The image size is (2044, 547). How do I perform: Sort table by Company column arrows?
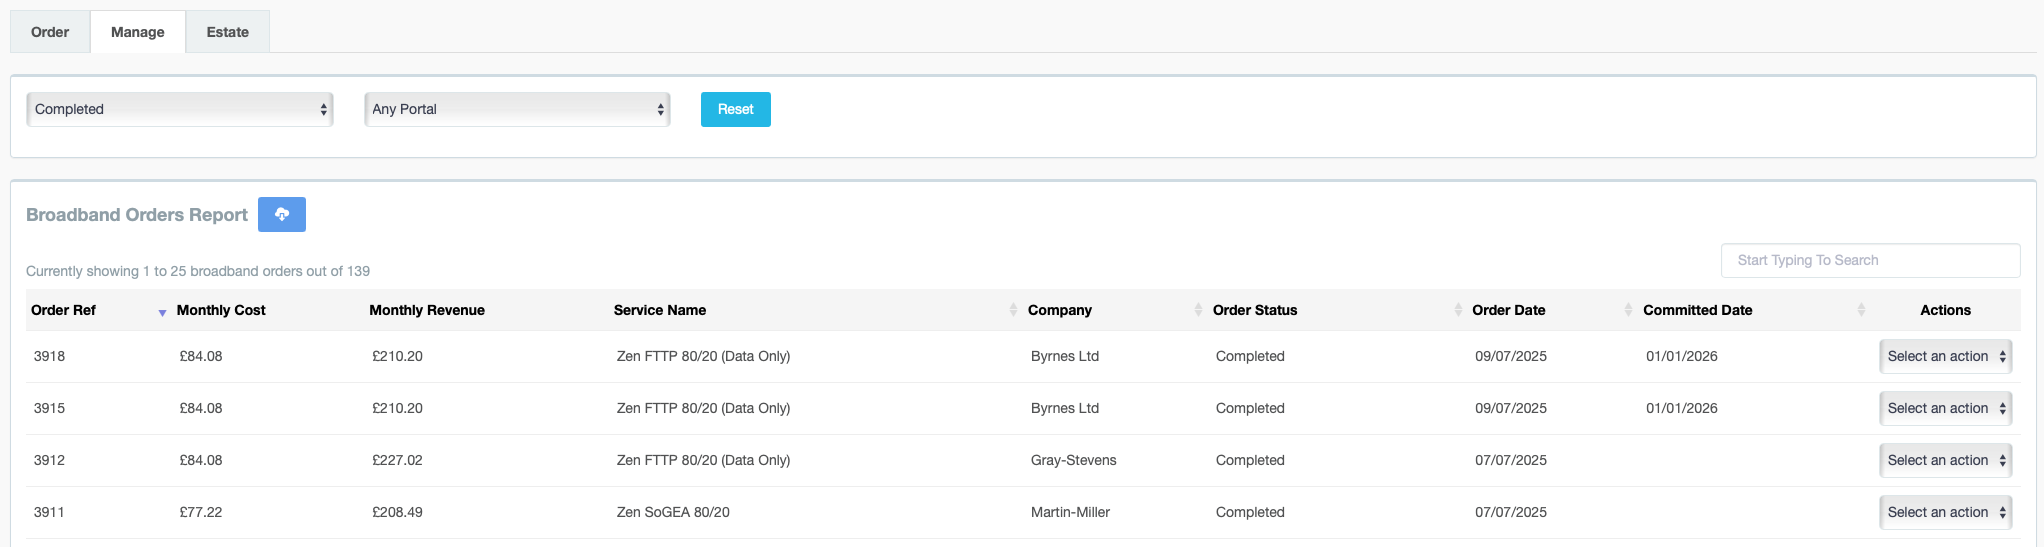(x=1198, y=310)
